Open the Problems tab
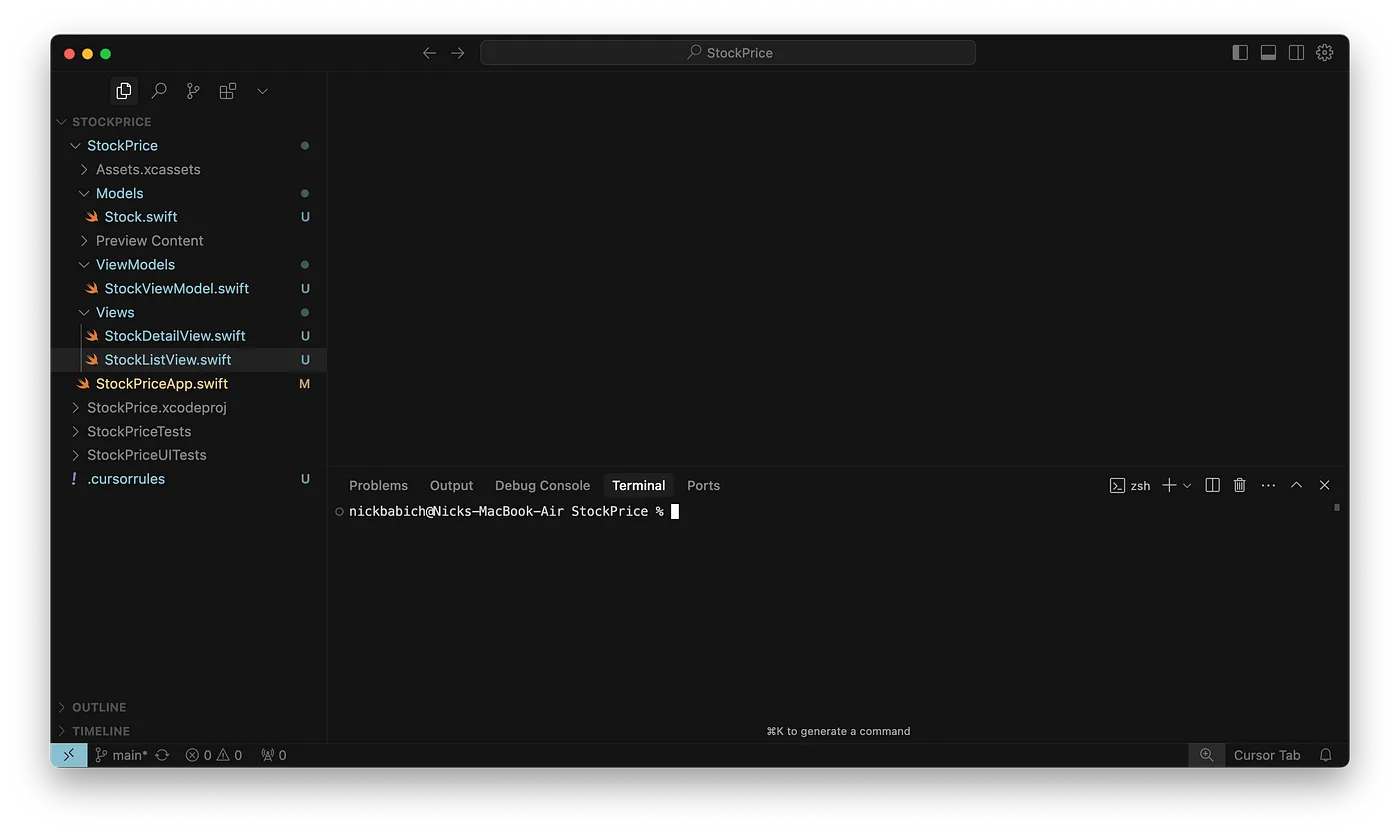The width and height of the screenshot is (1400, 834). tap(378, 485)
